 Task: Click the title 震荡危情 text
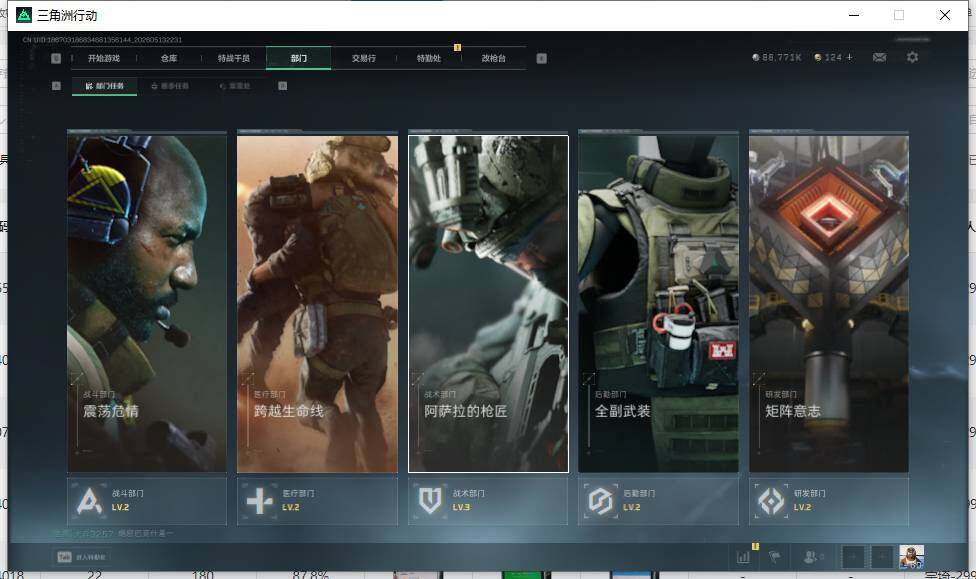(x=111, y=411)
